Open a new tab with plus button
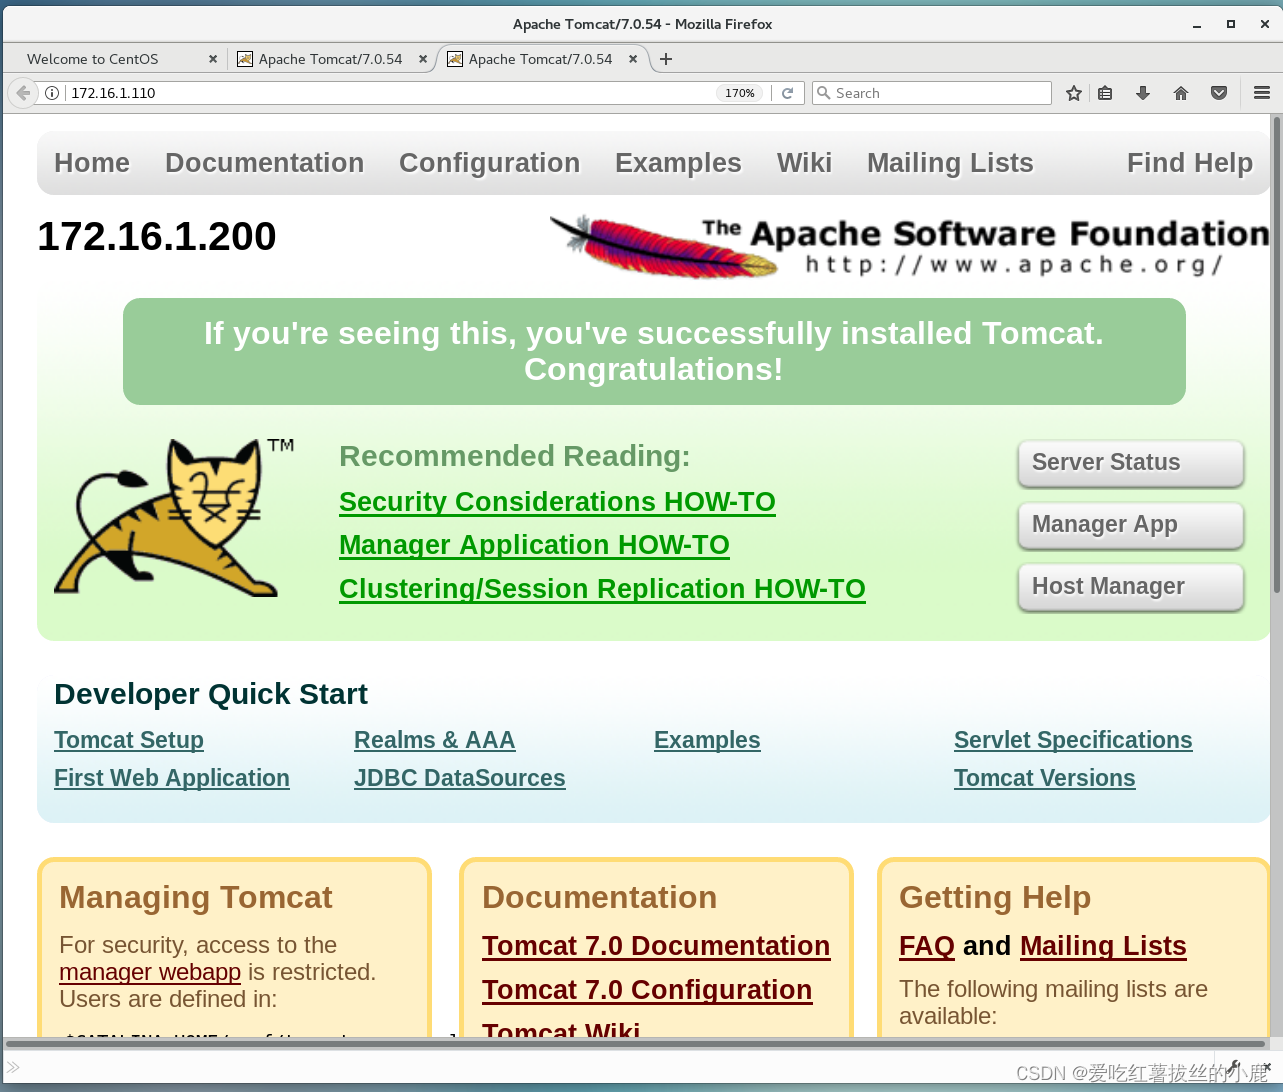 pos(666,59)
